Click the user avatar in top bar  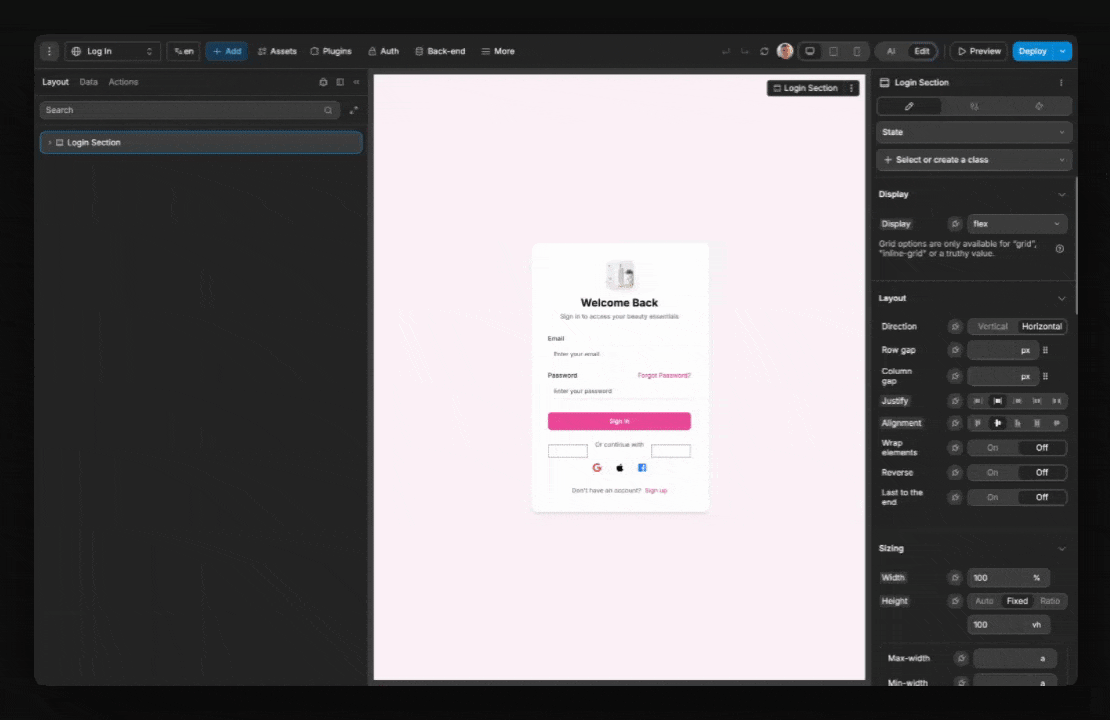[x=785, y=51]
